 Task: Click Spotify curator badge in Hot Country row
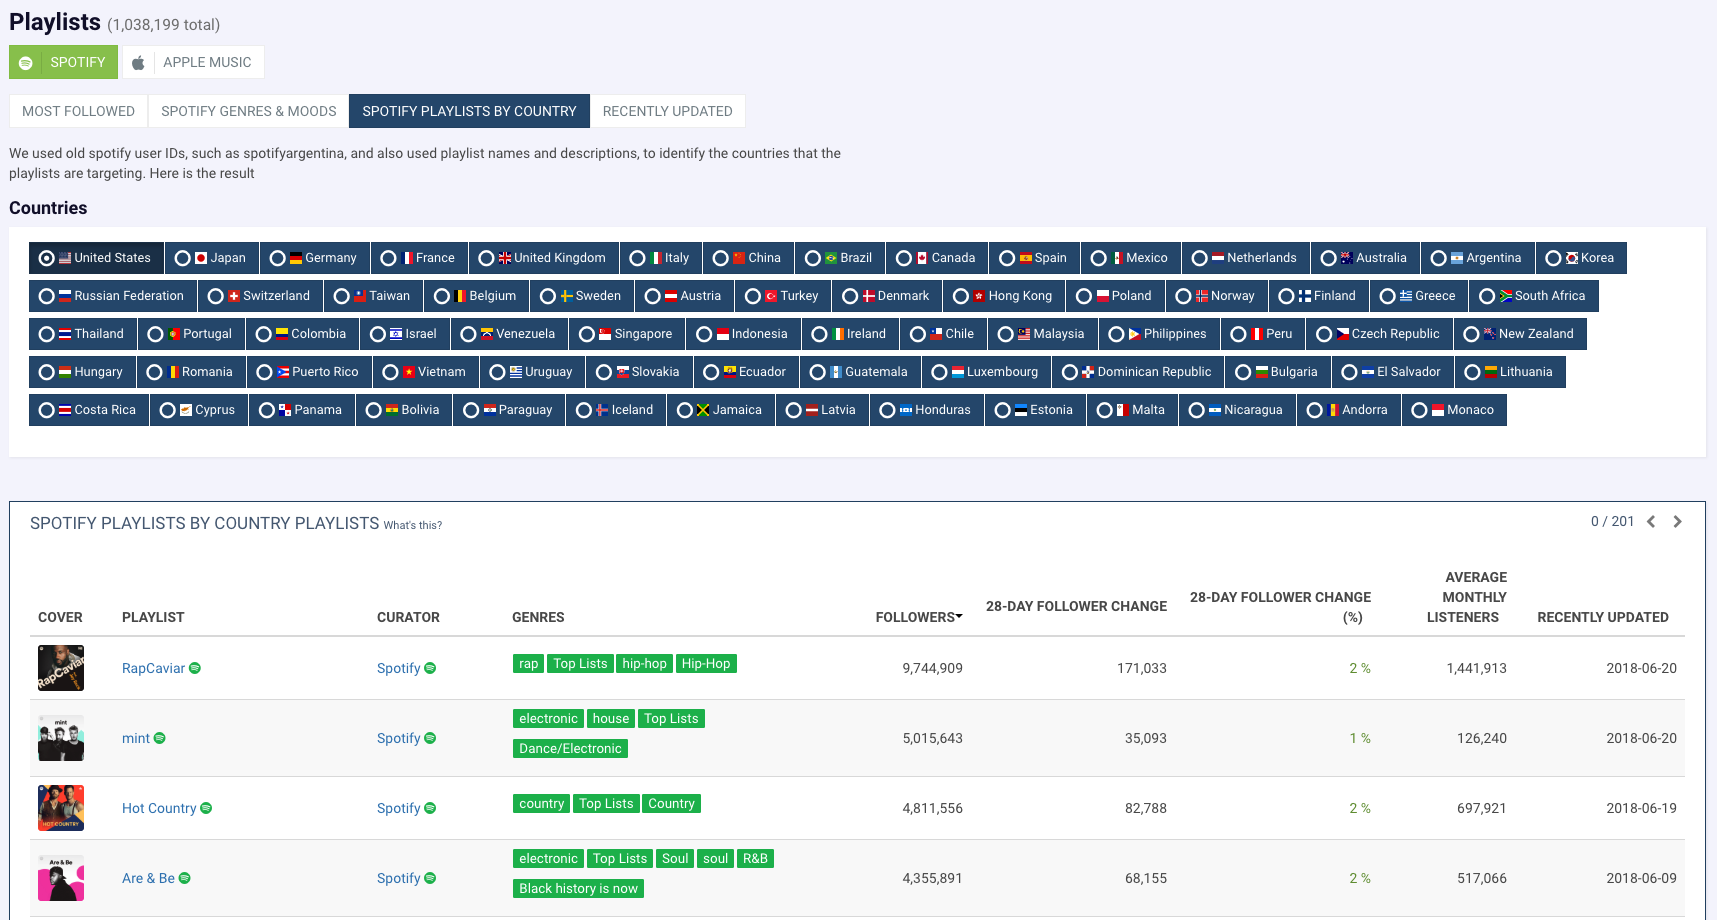[x=430, y=808]
